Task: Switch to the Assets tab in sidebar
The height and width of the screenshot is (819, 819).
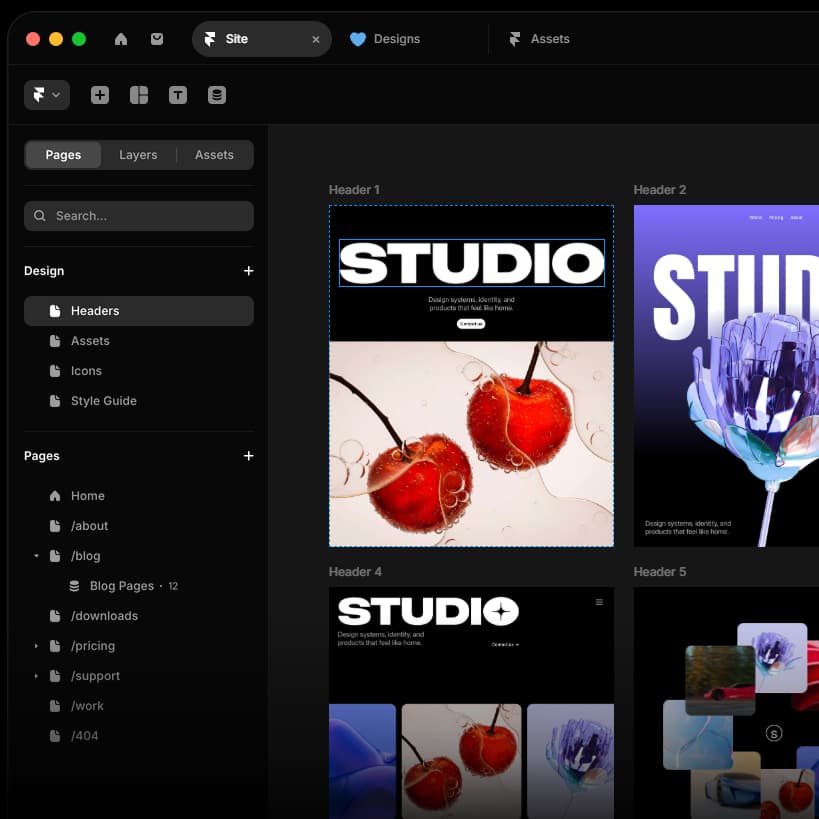Action: point(214,154)
